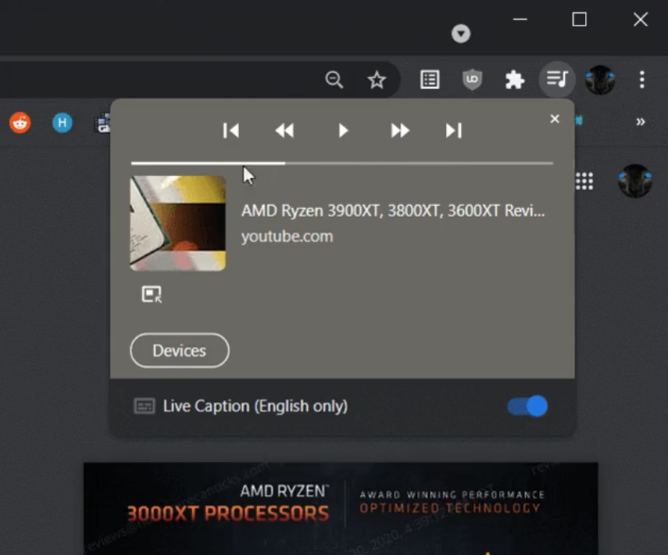This screenshot has width=668, height=555.
Task: Click the AMD Ryzen video title text
Action: click(x=393, y=211)
